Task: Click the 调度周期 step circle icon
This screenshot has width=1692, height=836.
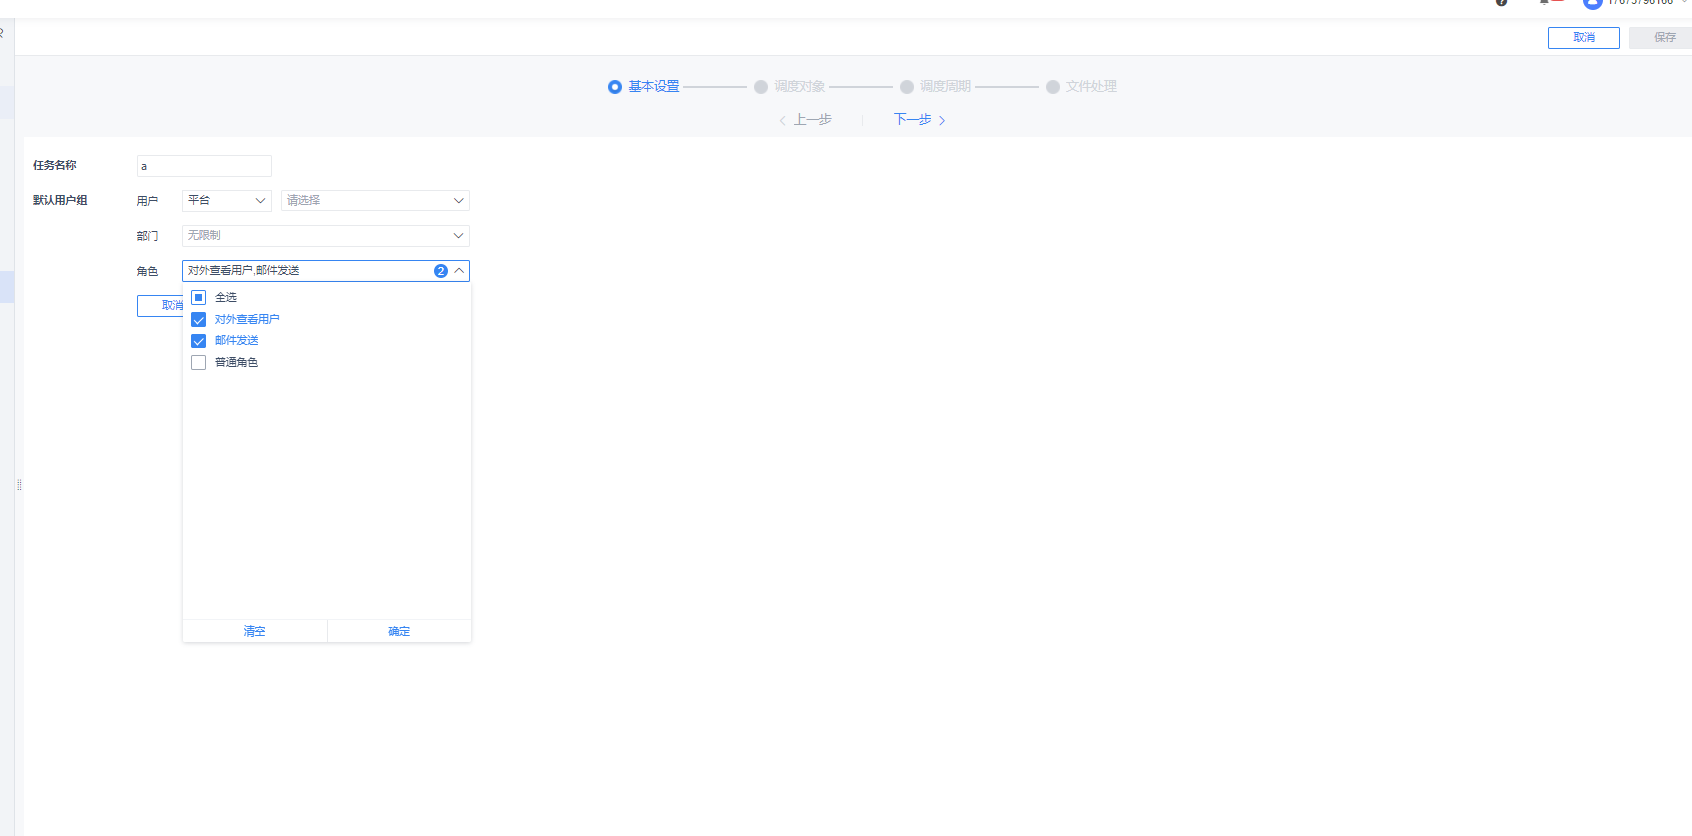Action: (907, 87)
